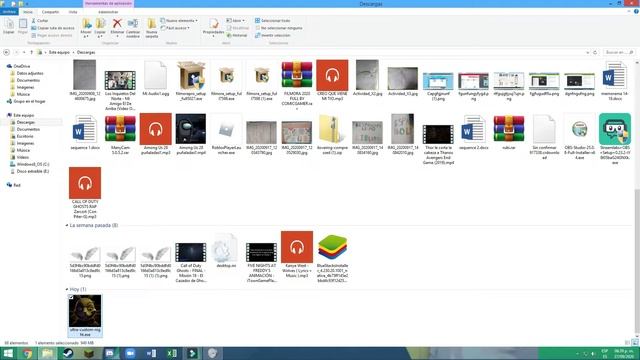Select the ManyCam rar archive
Screen dimensions: 640x360
(120, 135)
